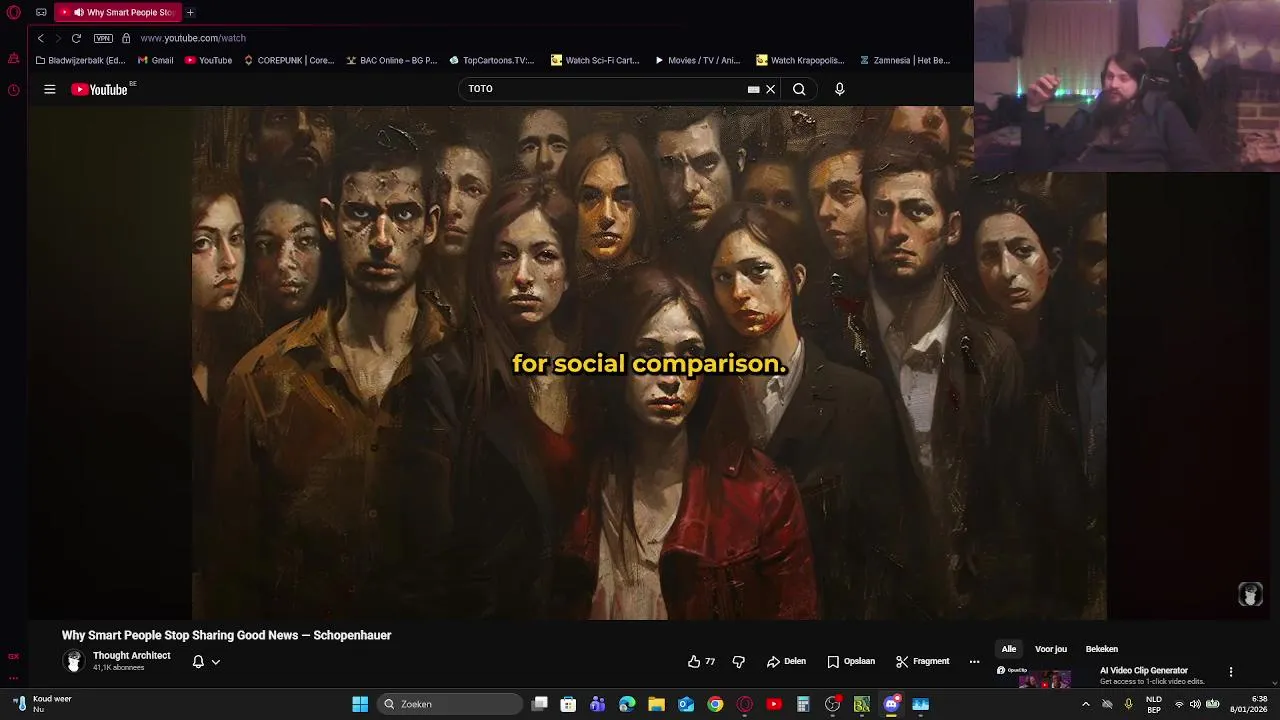Open Bladwijzerbalk bookmarks folder
The height and width of the screenshot is (720, 1280).
(80, 60)
